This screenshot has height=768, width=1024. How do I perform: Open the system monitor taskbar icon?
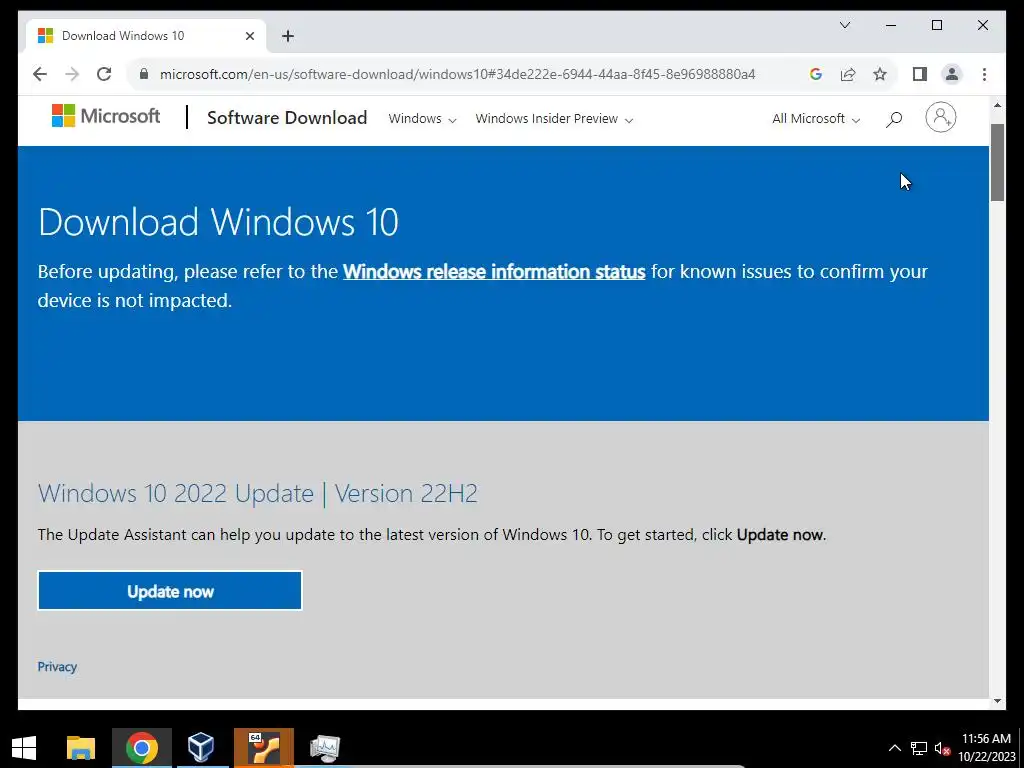(x=325, y=748)
